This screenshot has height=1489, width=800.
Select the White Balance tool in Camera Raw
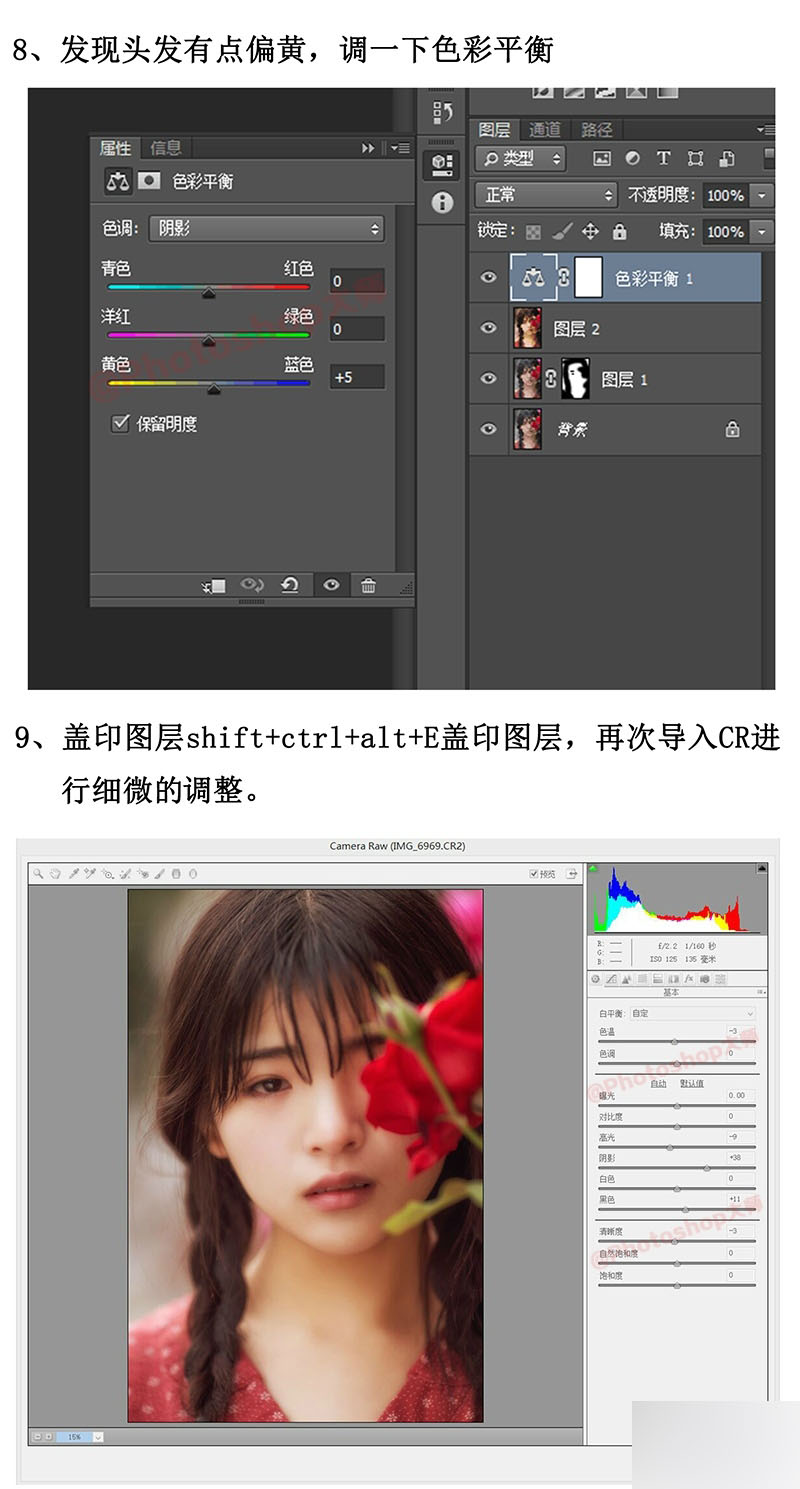click(73, 874)
